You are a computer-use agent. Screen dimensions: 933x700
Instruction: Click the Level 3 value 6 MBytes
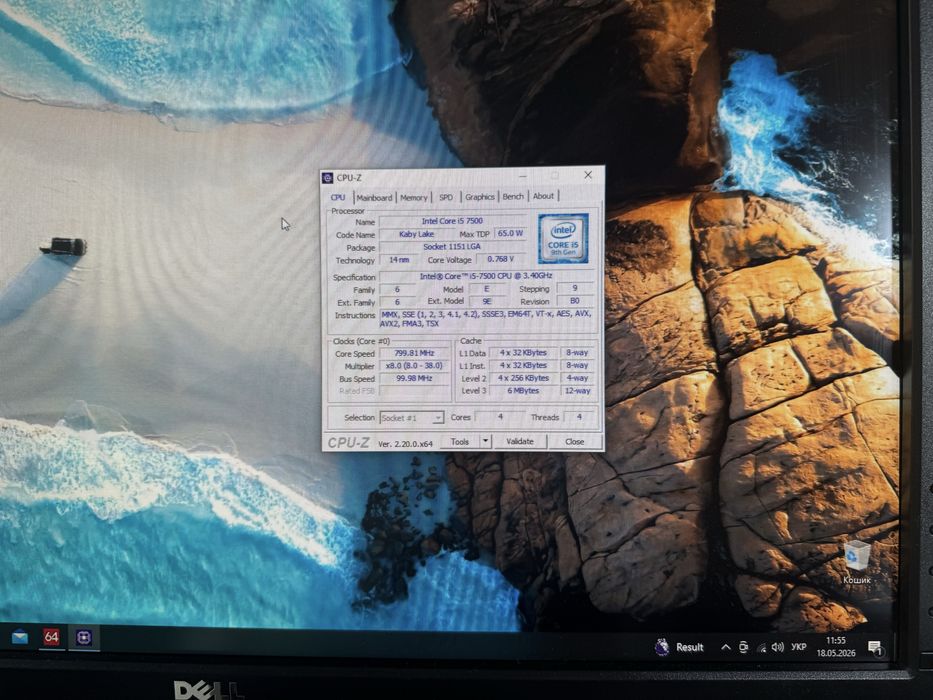point(524,391)
